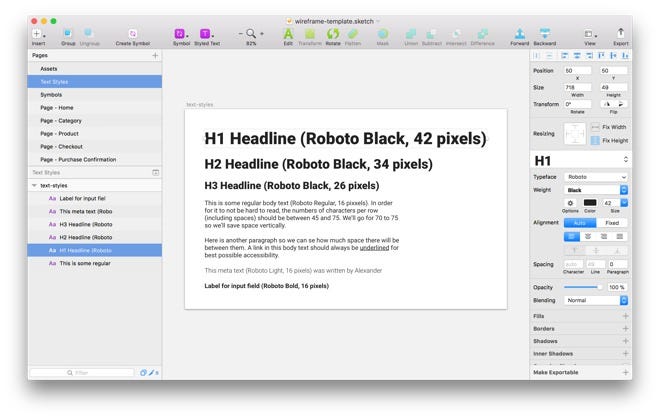
Task: Click the Mask tool icon
Action: (x=383, y=33)
